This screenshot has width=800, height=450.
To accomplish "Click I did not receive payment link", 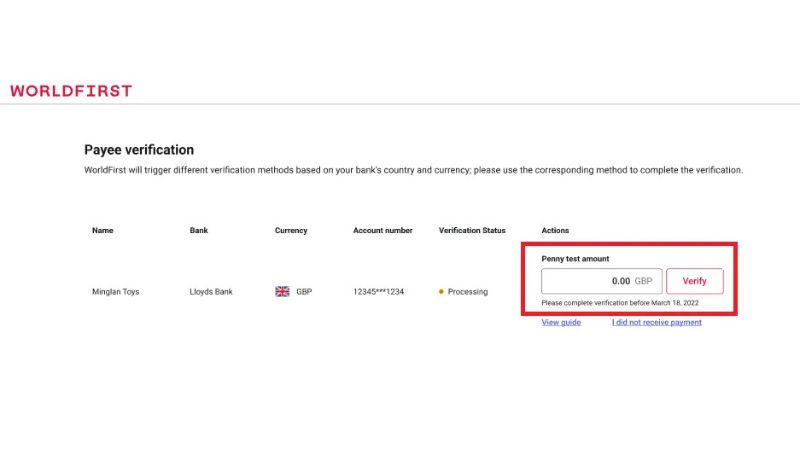I will (657, 322).
